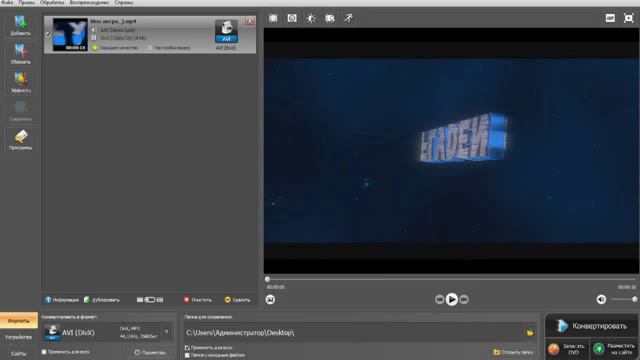Click the Дублировать button
The image size is (640, 360).
click(102, 300)
